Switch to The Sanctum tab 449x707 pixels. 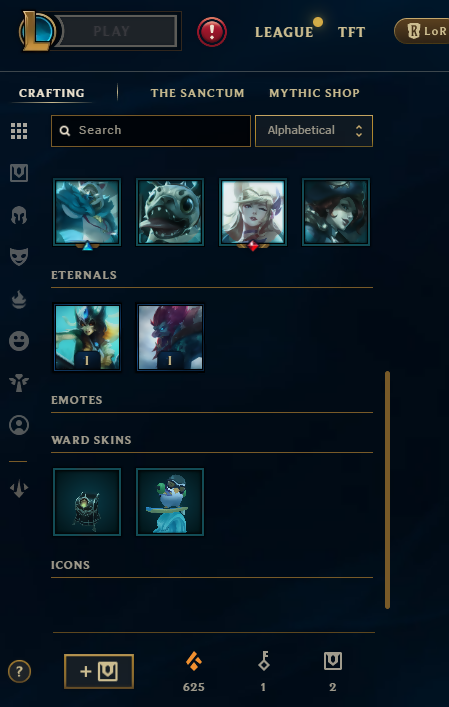(197, 93)
